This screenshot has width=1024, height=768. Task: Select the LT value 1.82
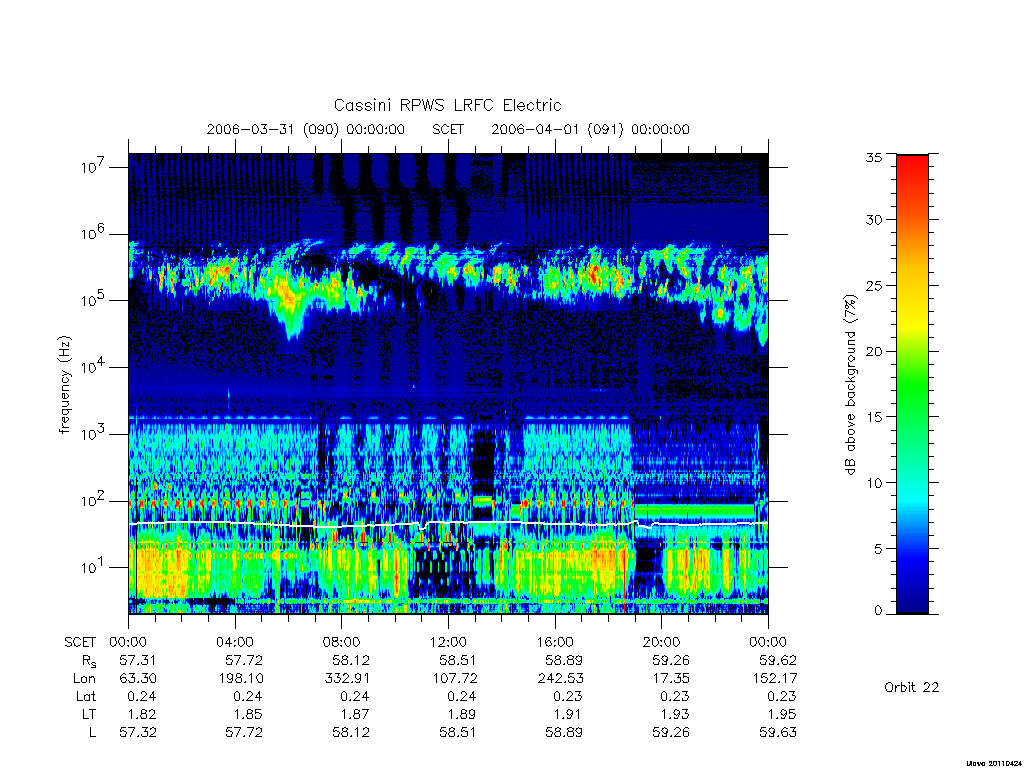point(142,714)
